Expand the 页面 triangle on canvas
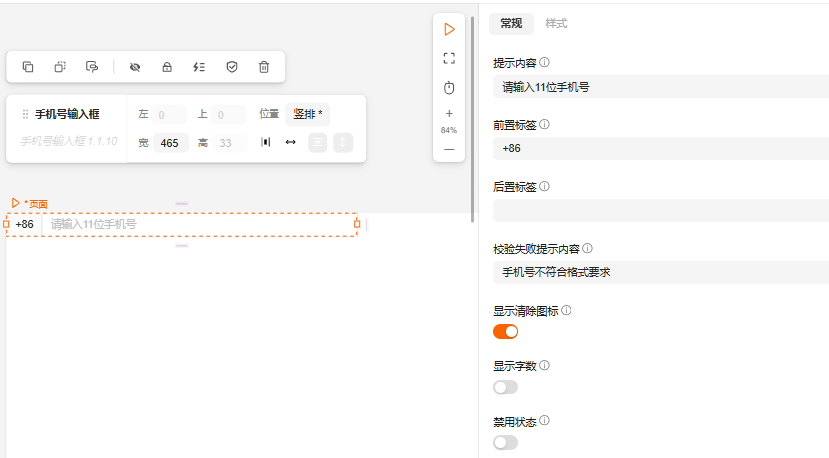The width and height of the screenshot is (829, 458). point(15,203)
